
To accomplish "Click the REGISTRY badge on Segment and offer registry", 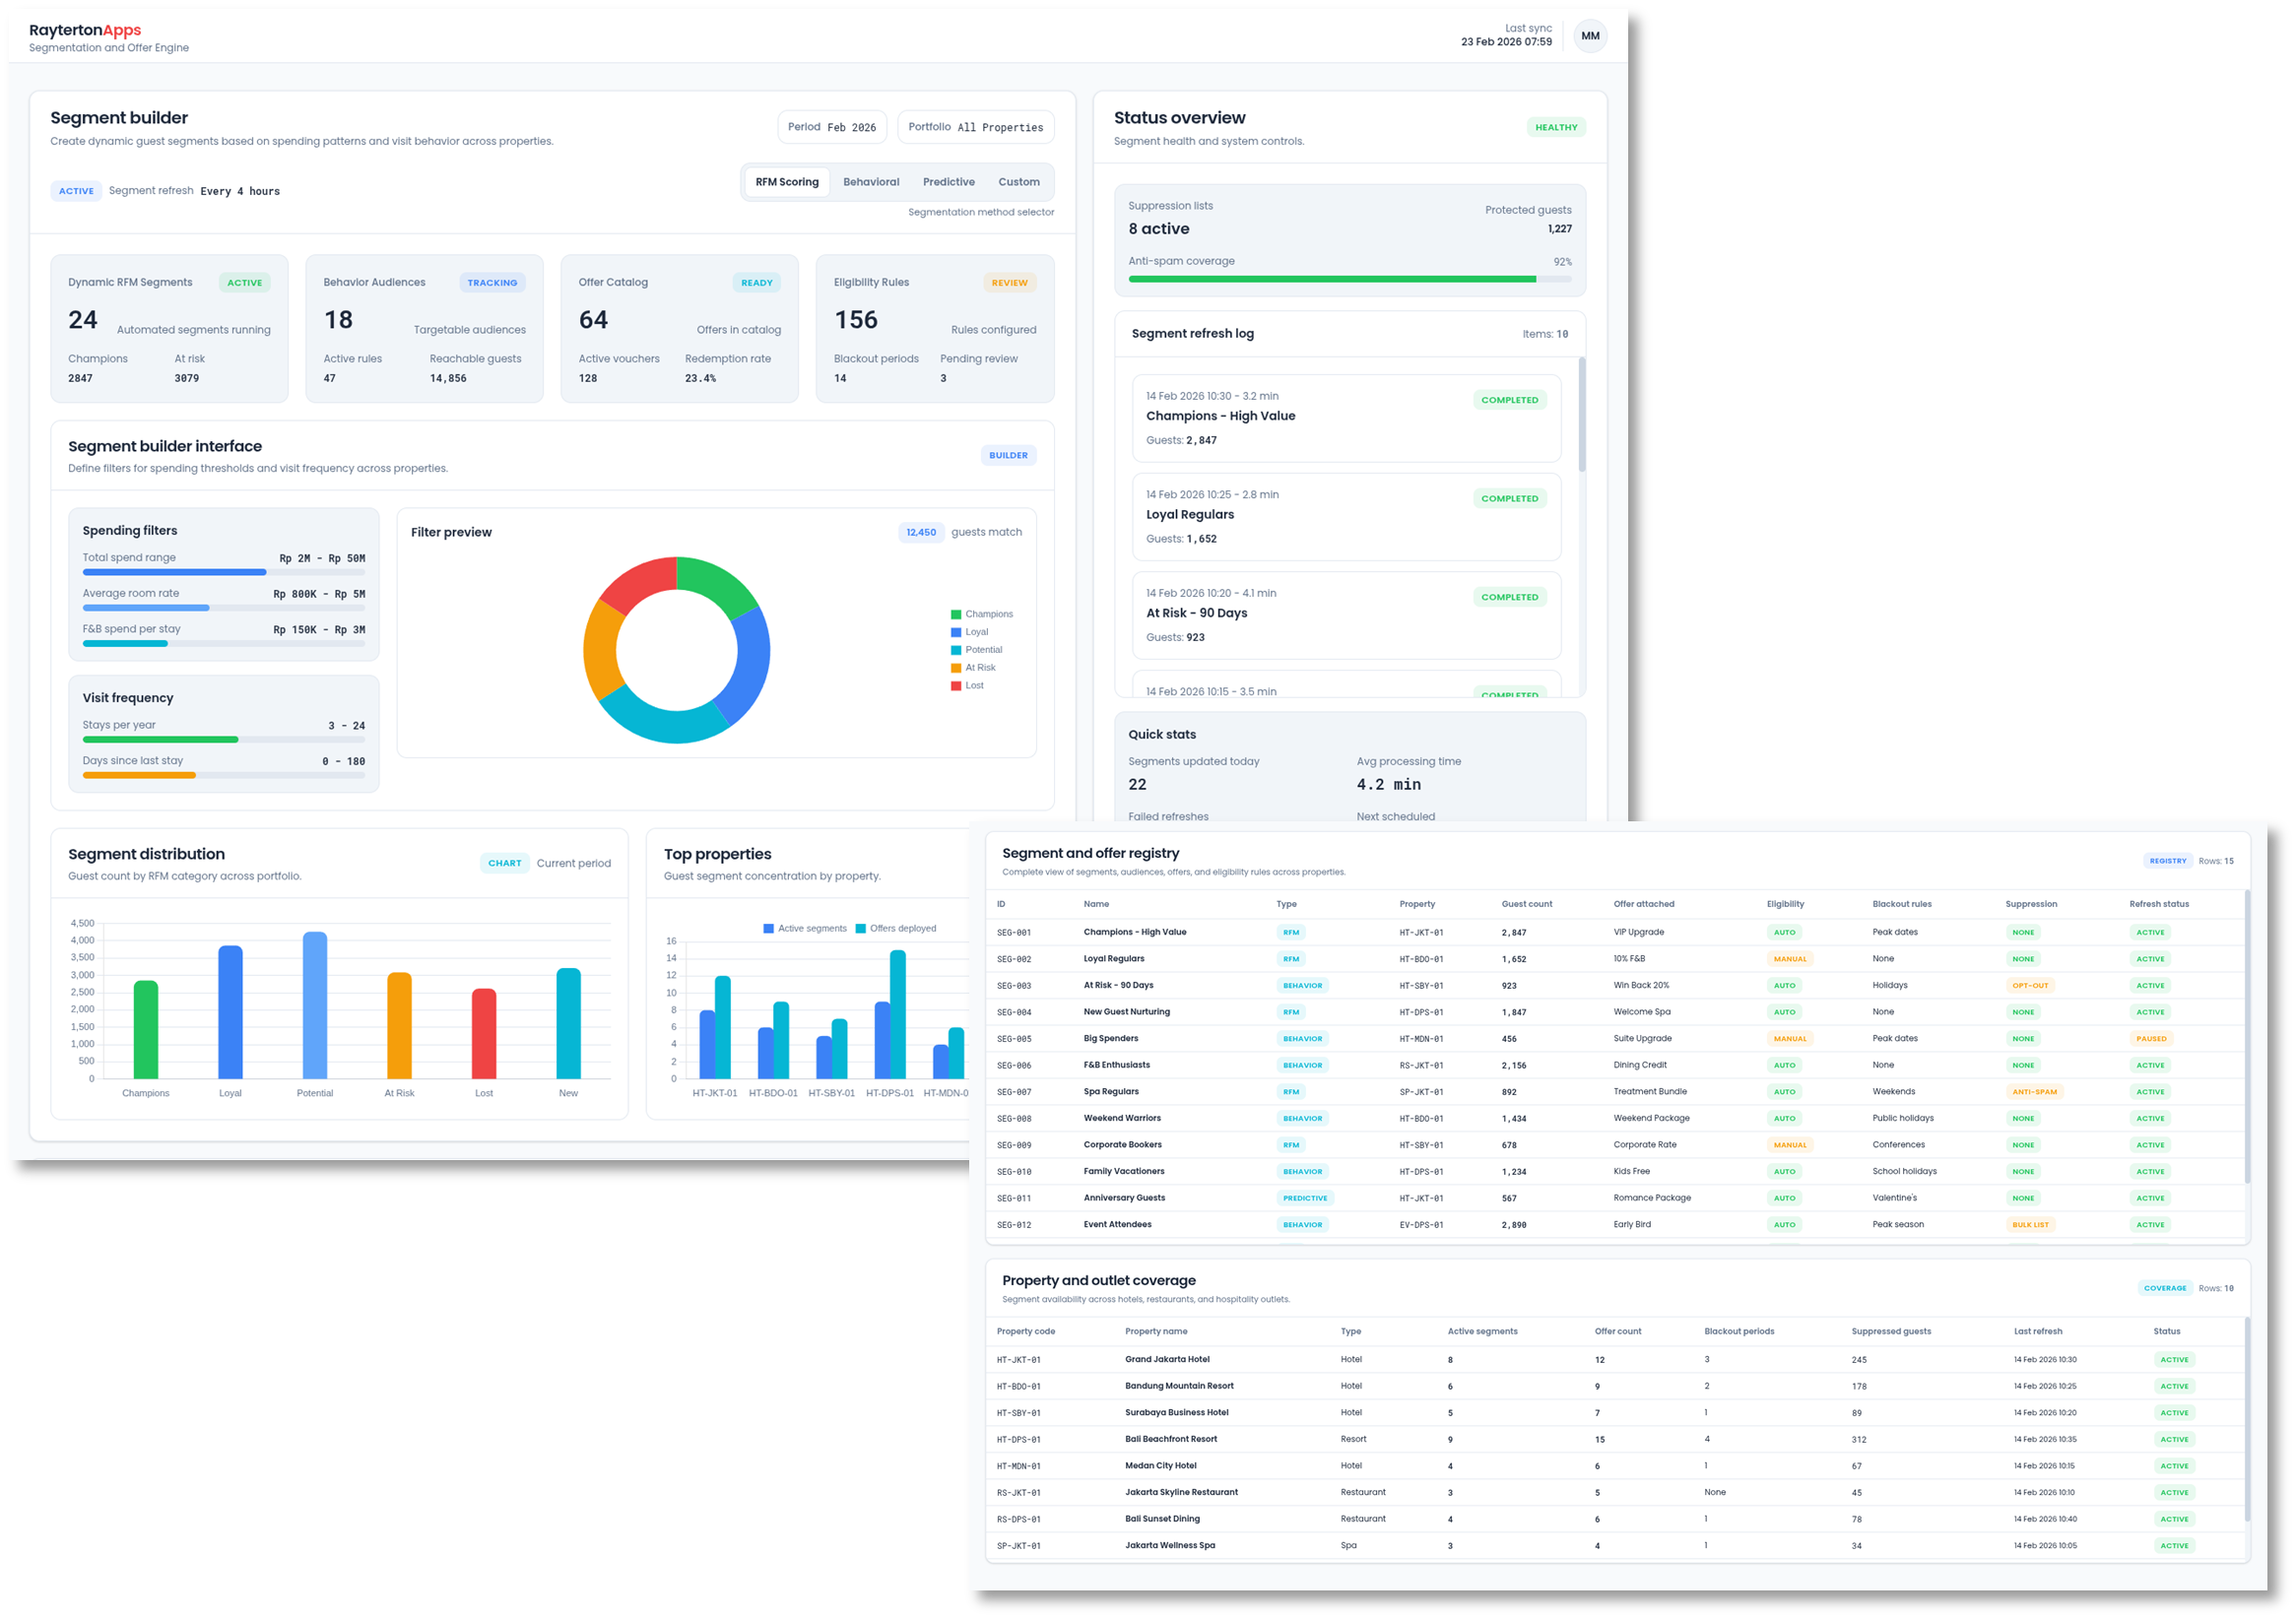I will (x=2167, y=860).
